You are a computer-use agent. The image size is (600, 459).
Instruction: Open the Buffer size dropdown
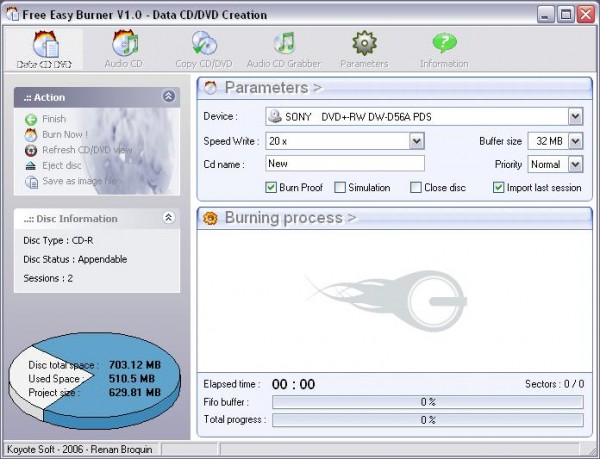click(575, 141)
